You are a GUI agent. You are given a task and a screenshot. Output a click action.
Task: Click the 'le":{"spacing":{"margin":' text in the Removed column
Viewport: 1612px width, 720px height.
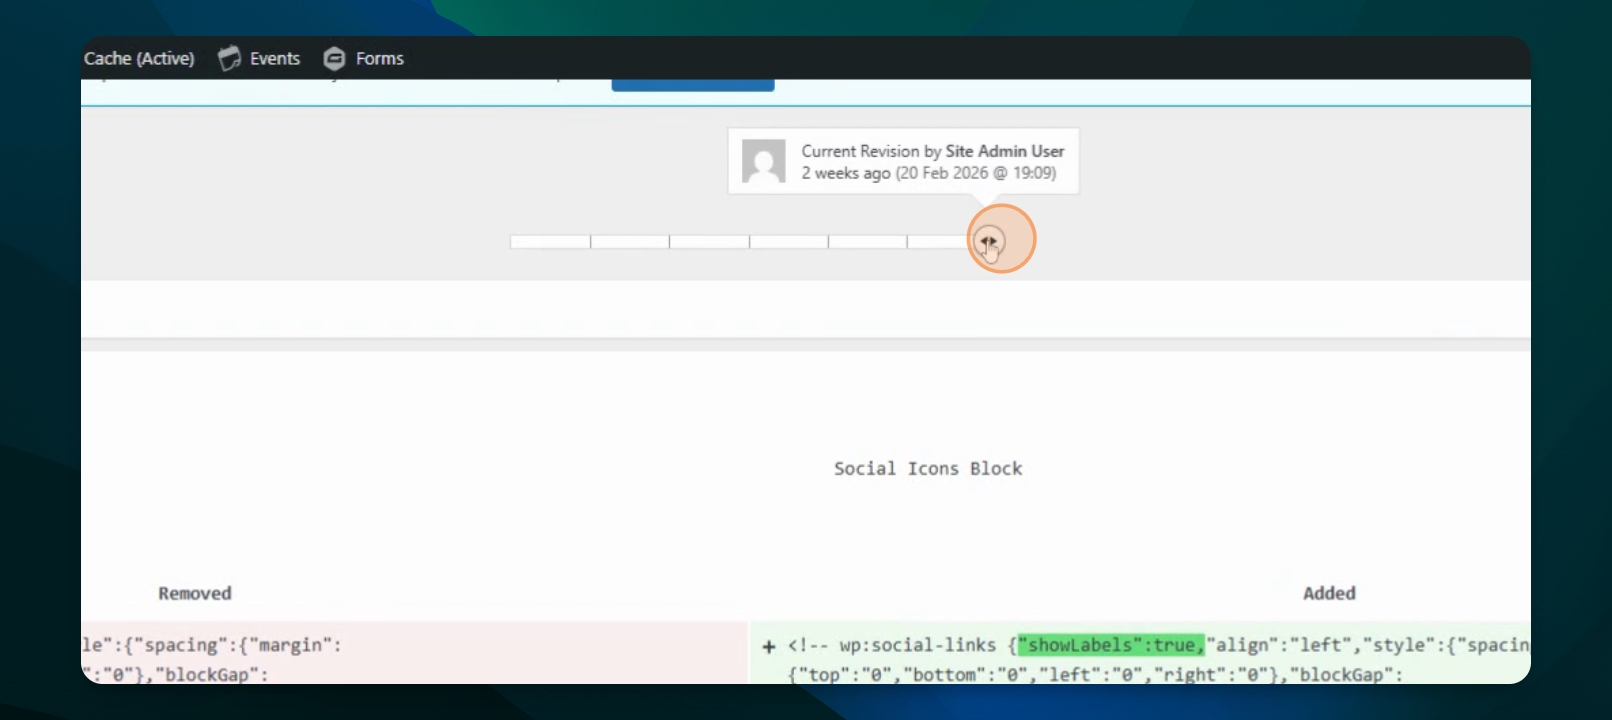click(x=212, y=645)
